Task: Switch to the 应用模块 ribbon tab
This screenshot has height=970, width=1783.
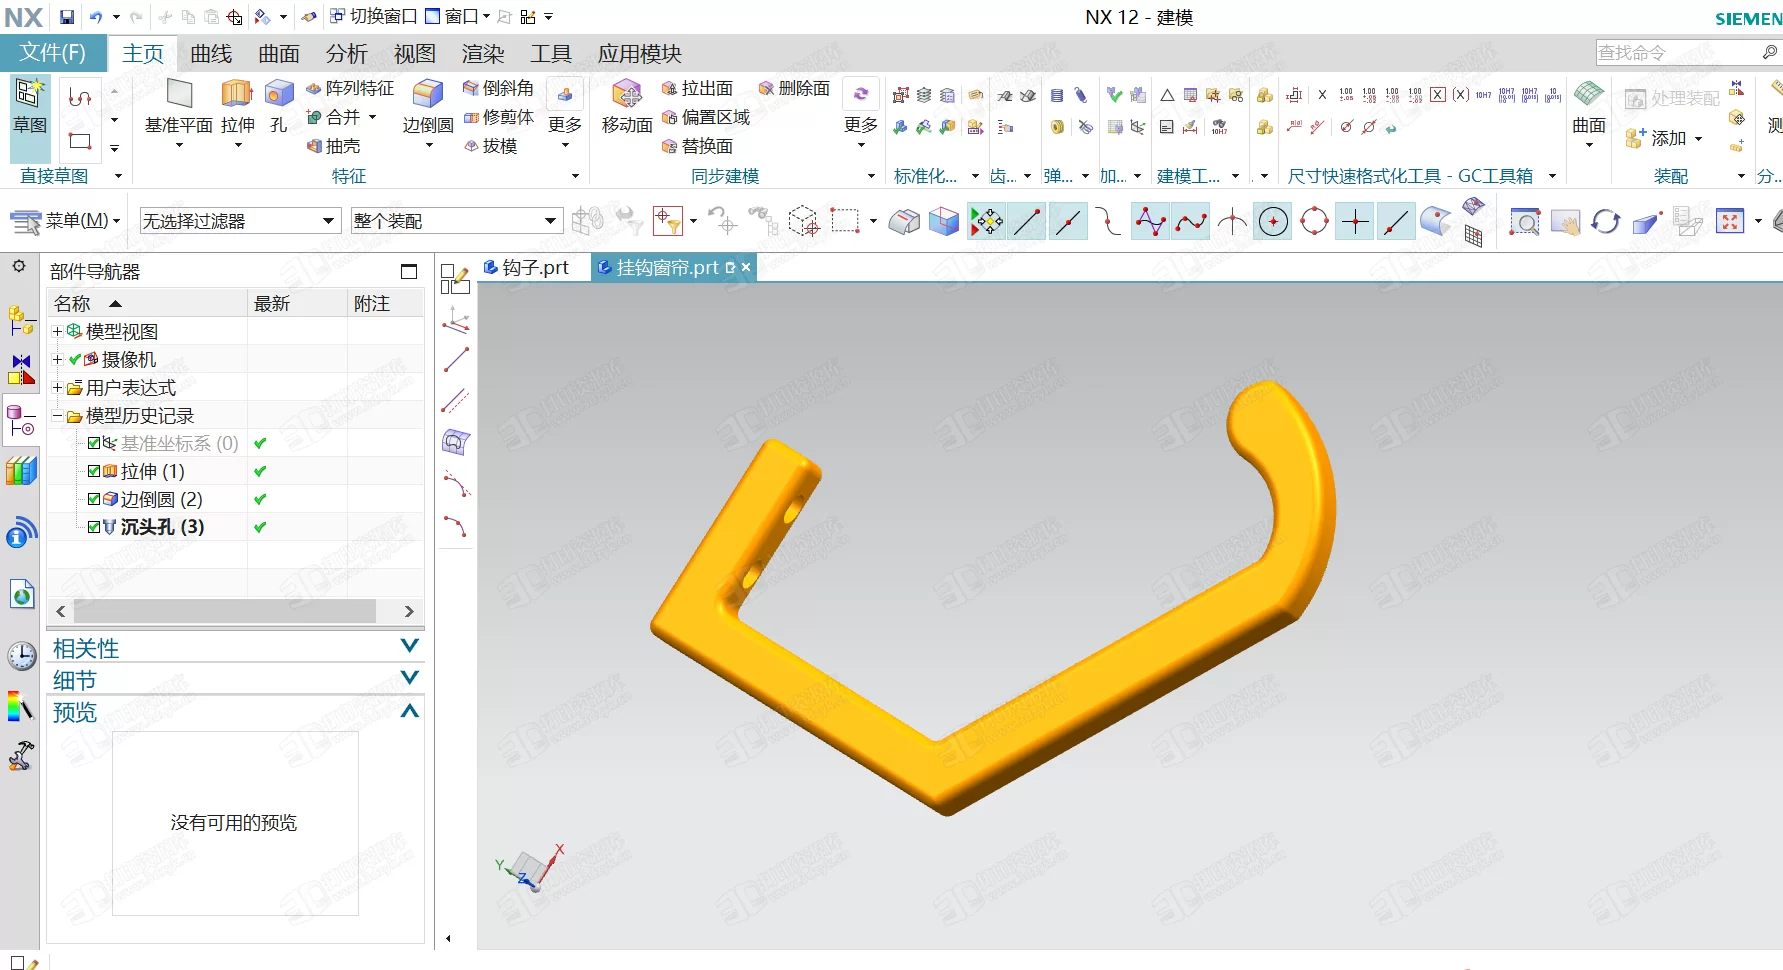Action: [640, 54]
